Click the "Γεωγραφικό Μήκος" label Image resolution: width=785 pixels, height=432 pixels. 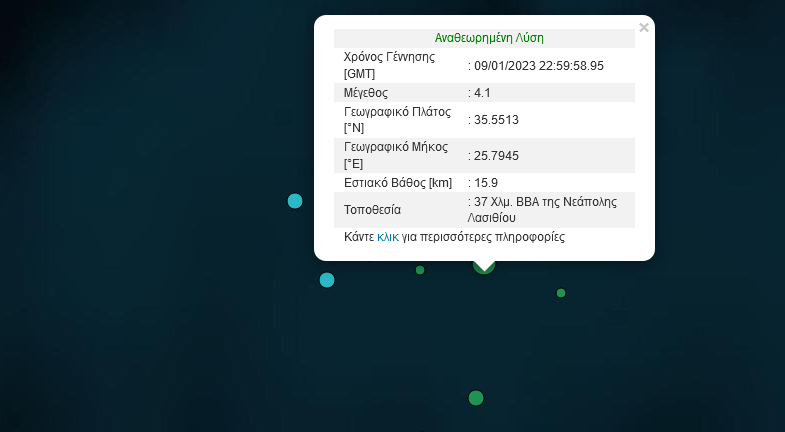397,148
